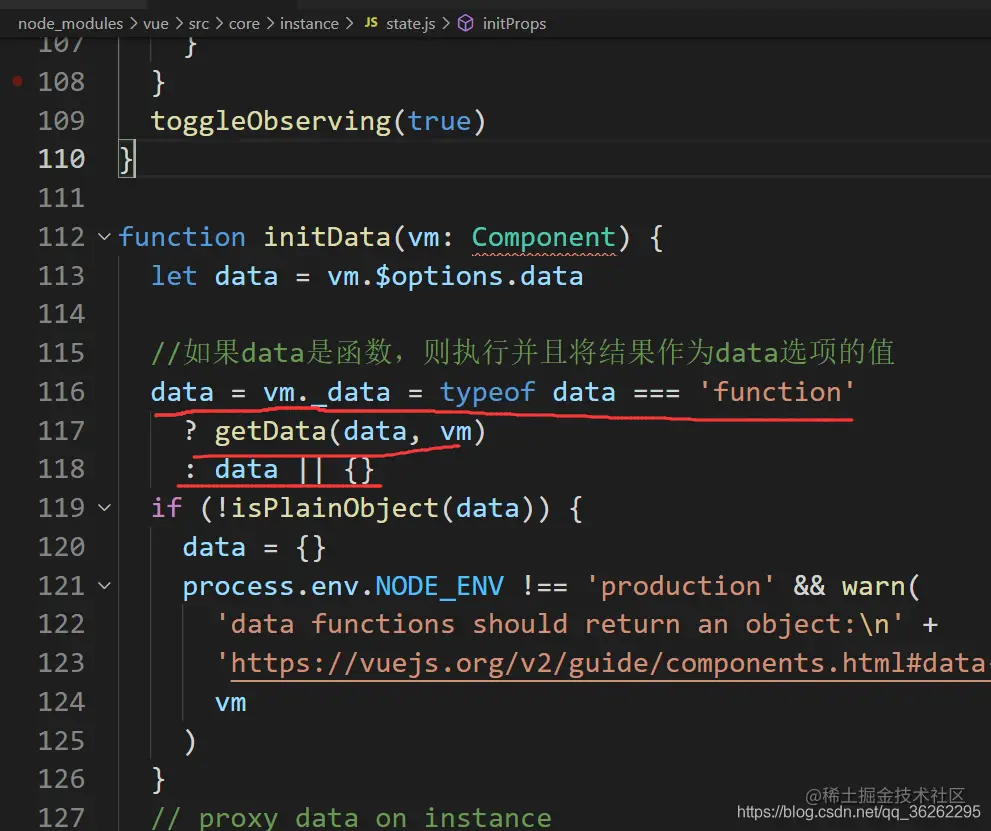Screen dimensions: 991x831
Task: Click 'initData' function name on line 112
Action: (x=327, y=238)
